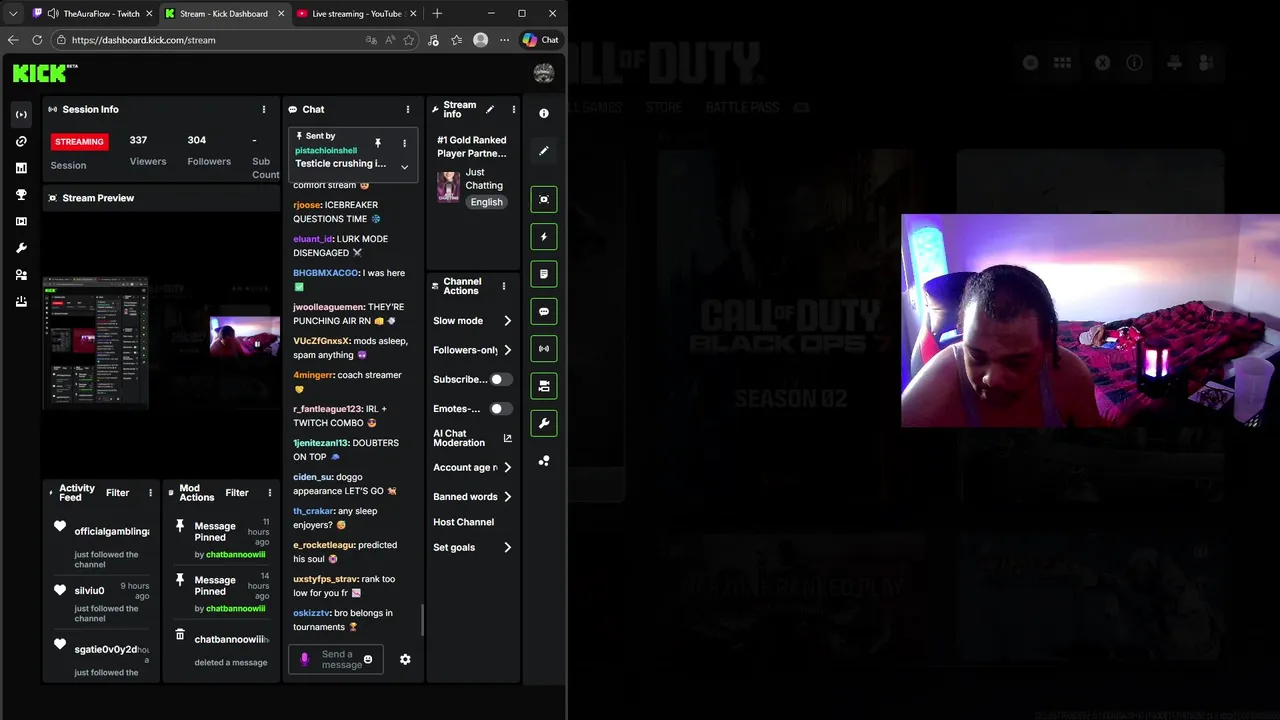
Task: Open the video clips icon in left sidebar
Action: pos(21,221)
